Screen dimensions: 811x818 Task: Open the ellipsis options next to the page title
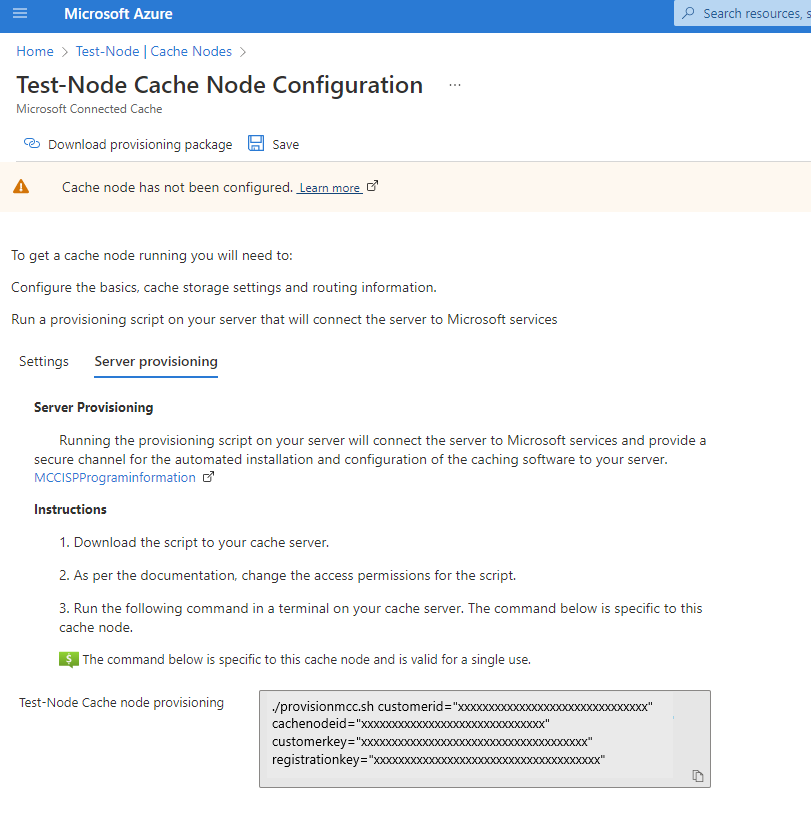pyautogui.click(x=455, y=85)
